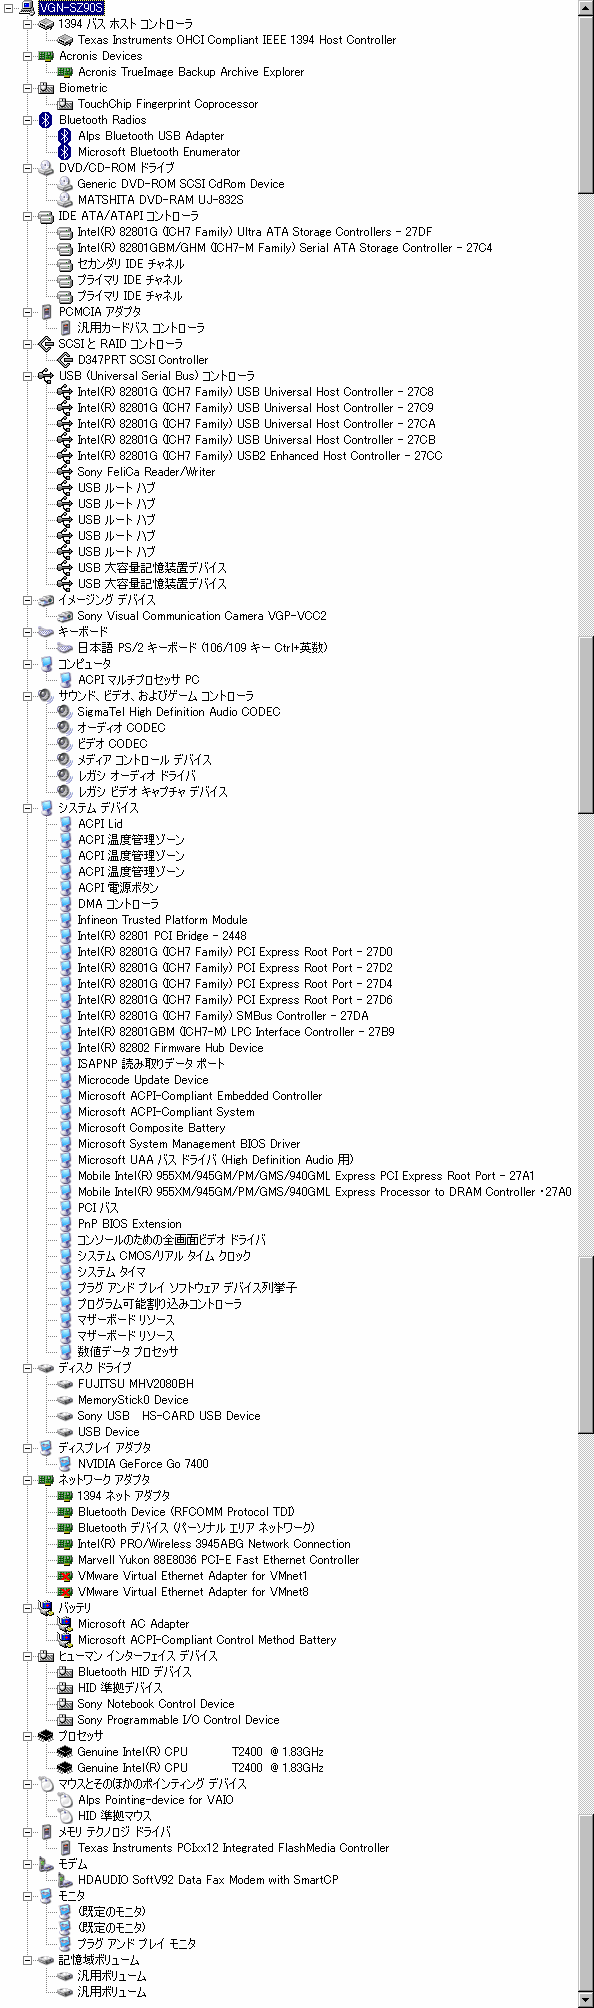The height and width of the screenshot is (2008, 594).
Task: Click the FUJITSU MHV2080BH disk icon
Action: [x=65, y=1384]
